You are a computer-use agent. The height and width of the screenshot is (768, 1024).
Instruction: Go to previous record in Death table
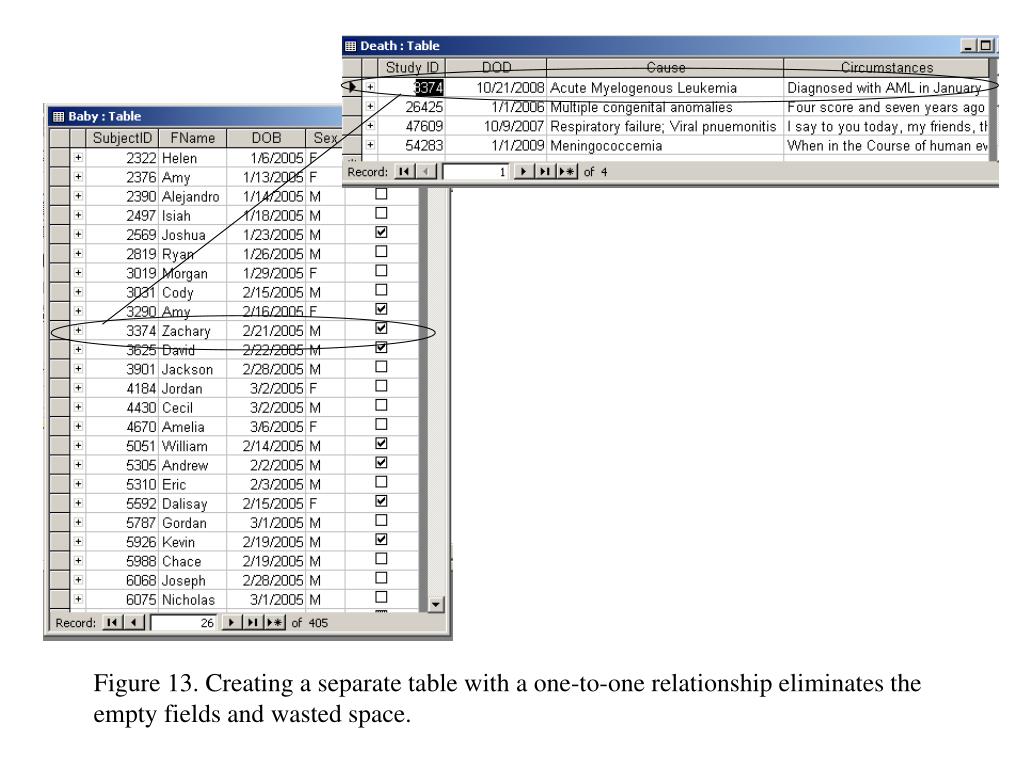(426, 172)
